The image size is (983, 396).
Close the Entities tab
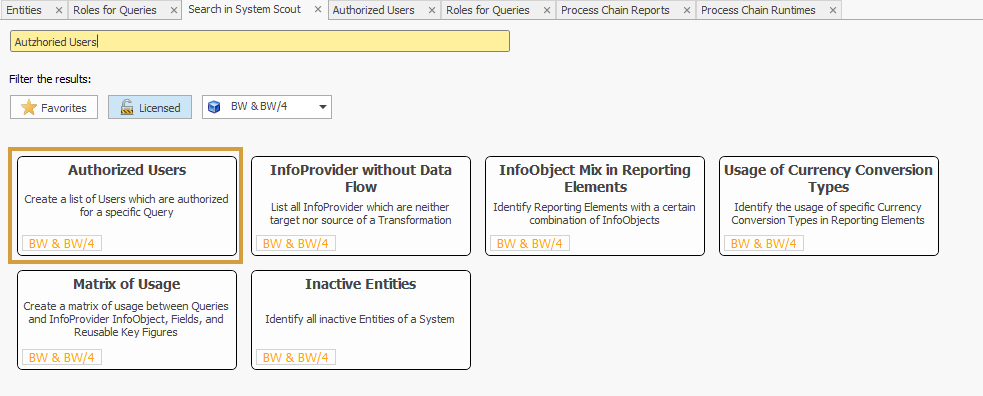[x=58, y=10]
